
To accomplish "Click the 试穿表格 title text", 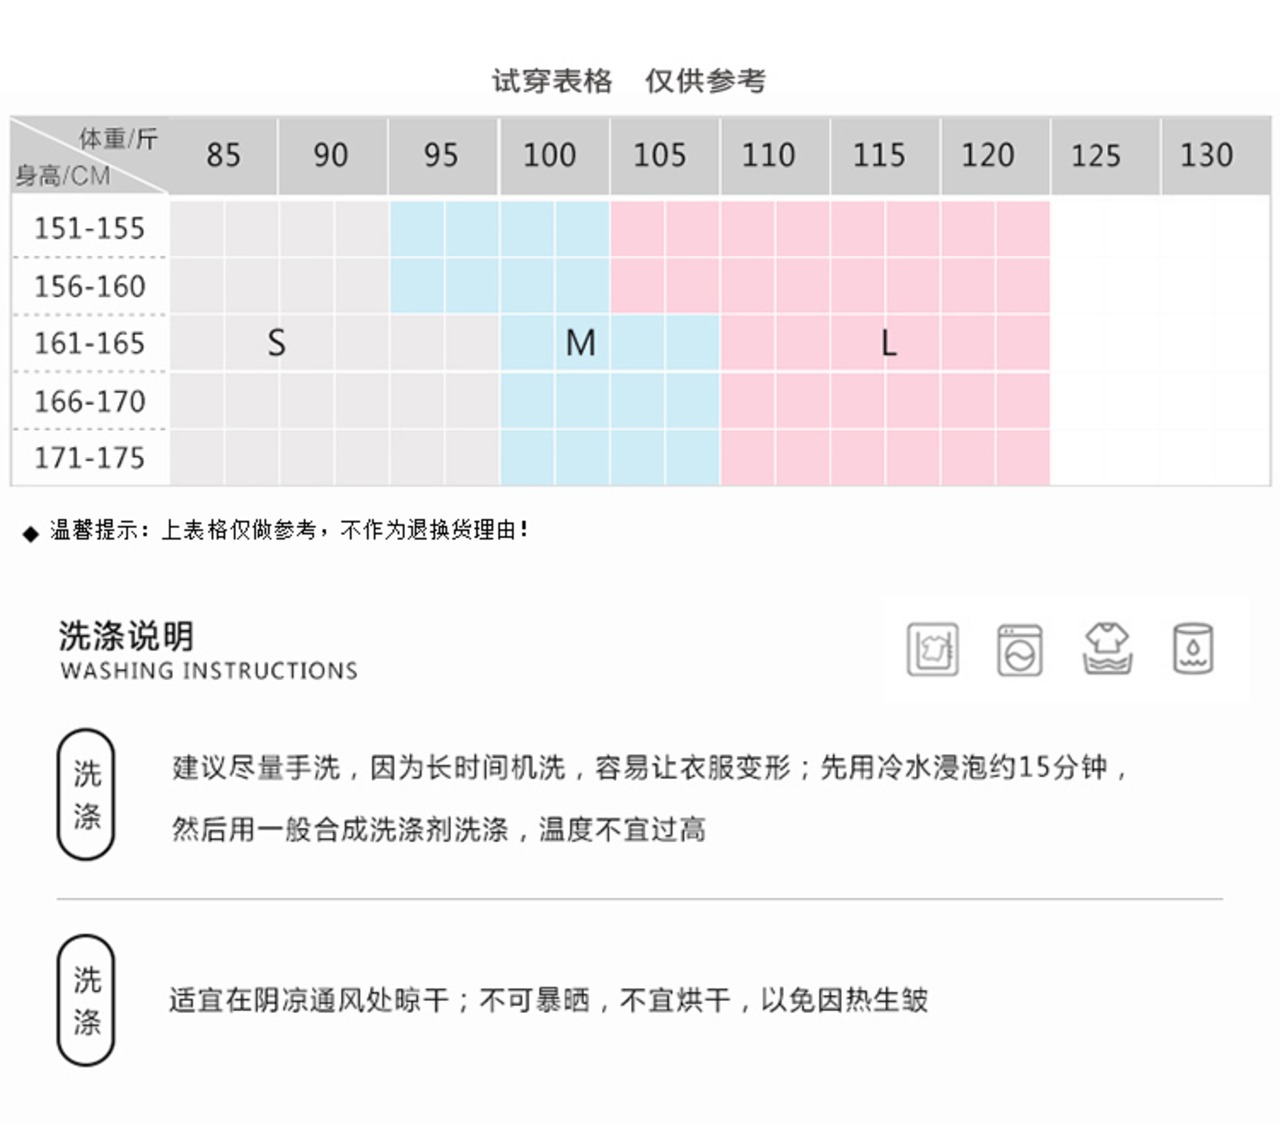I will (552, 81).
